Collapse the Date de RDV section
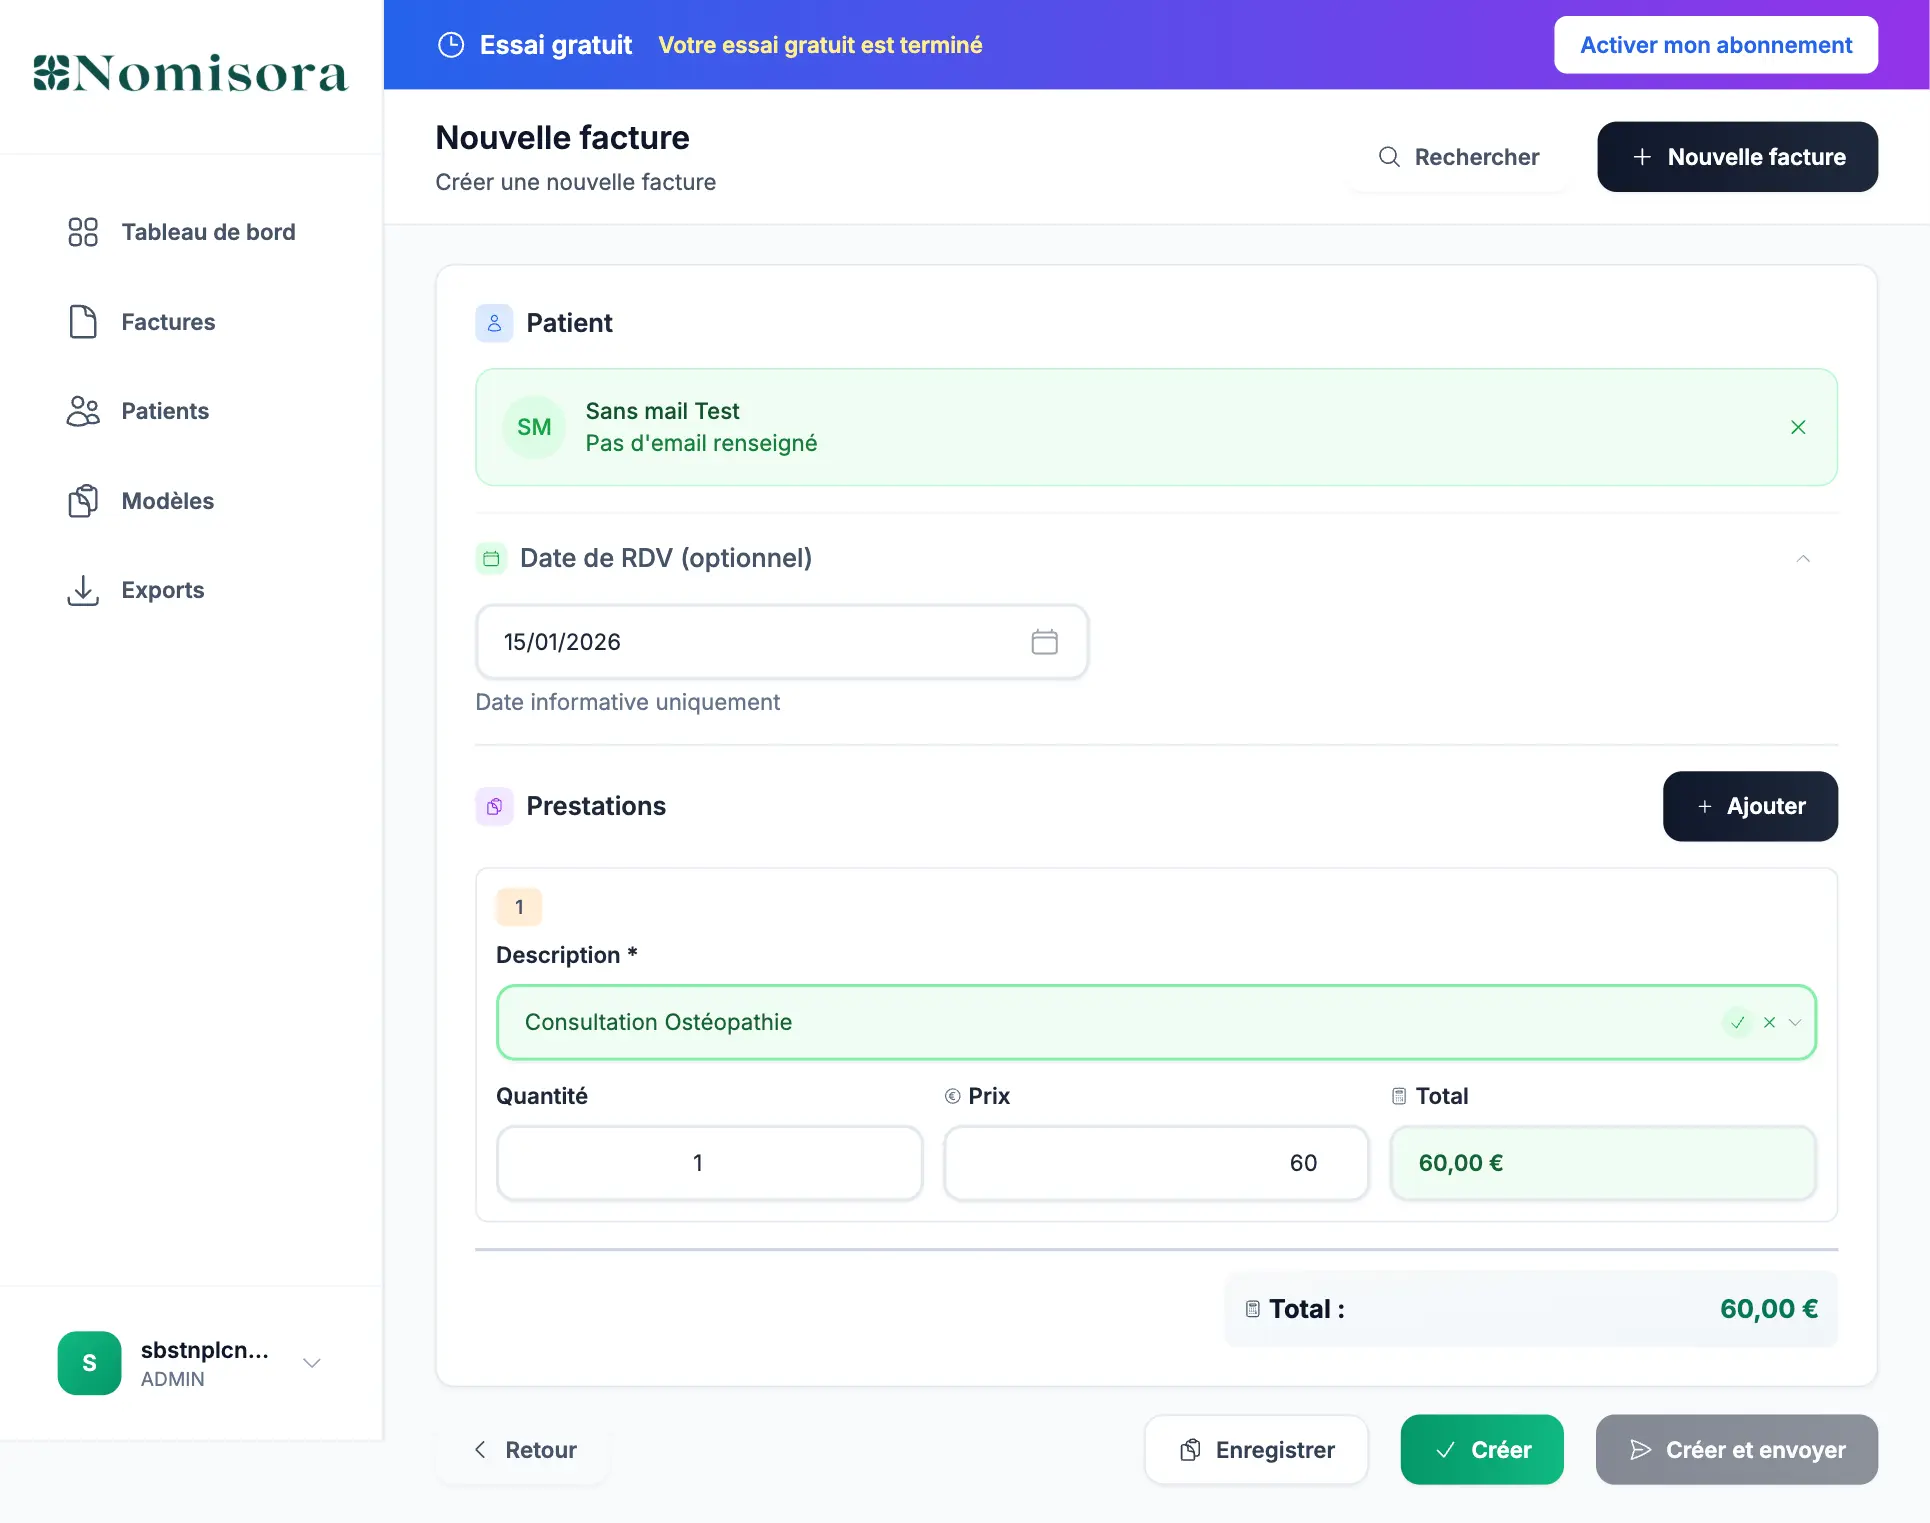 tap(1802, 558)
